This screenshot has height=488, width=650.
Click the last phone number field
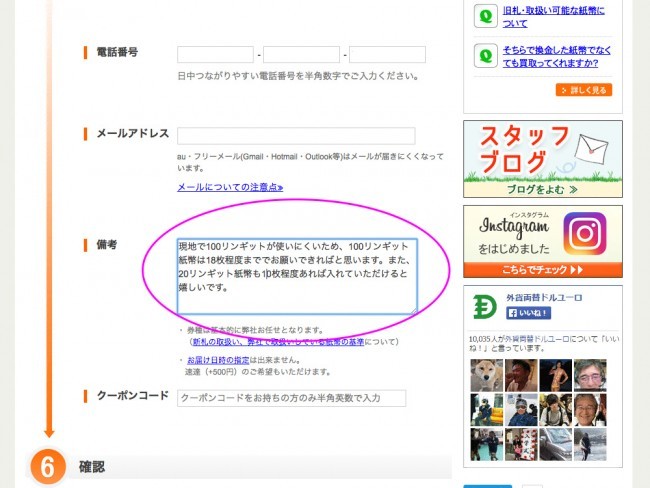[387, 54]
